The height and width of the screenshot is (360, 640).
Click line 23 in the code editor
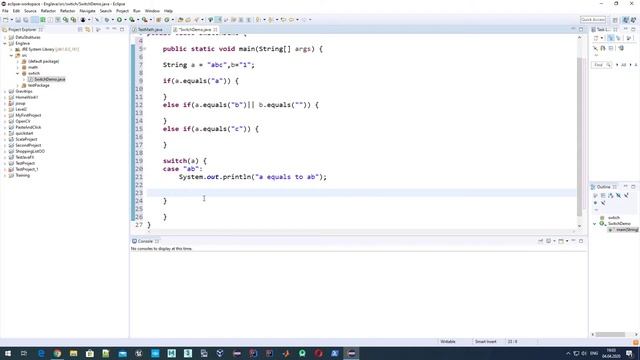(361, 193)
